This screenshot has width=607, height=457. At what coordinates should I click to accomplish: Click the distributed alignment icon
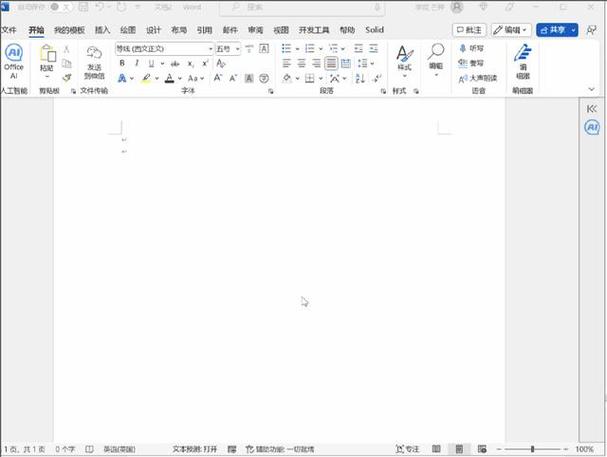(346, 63)
